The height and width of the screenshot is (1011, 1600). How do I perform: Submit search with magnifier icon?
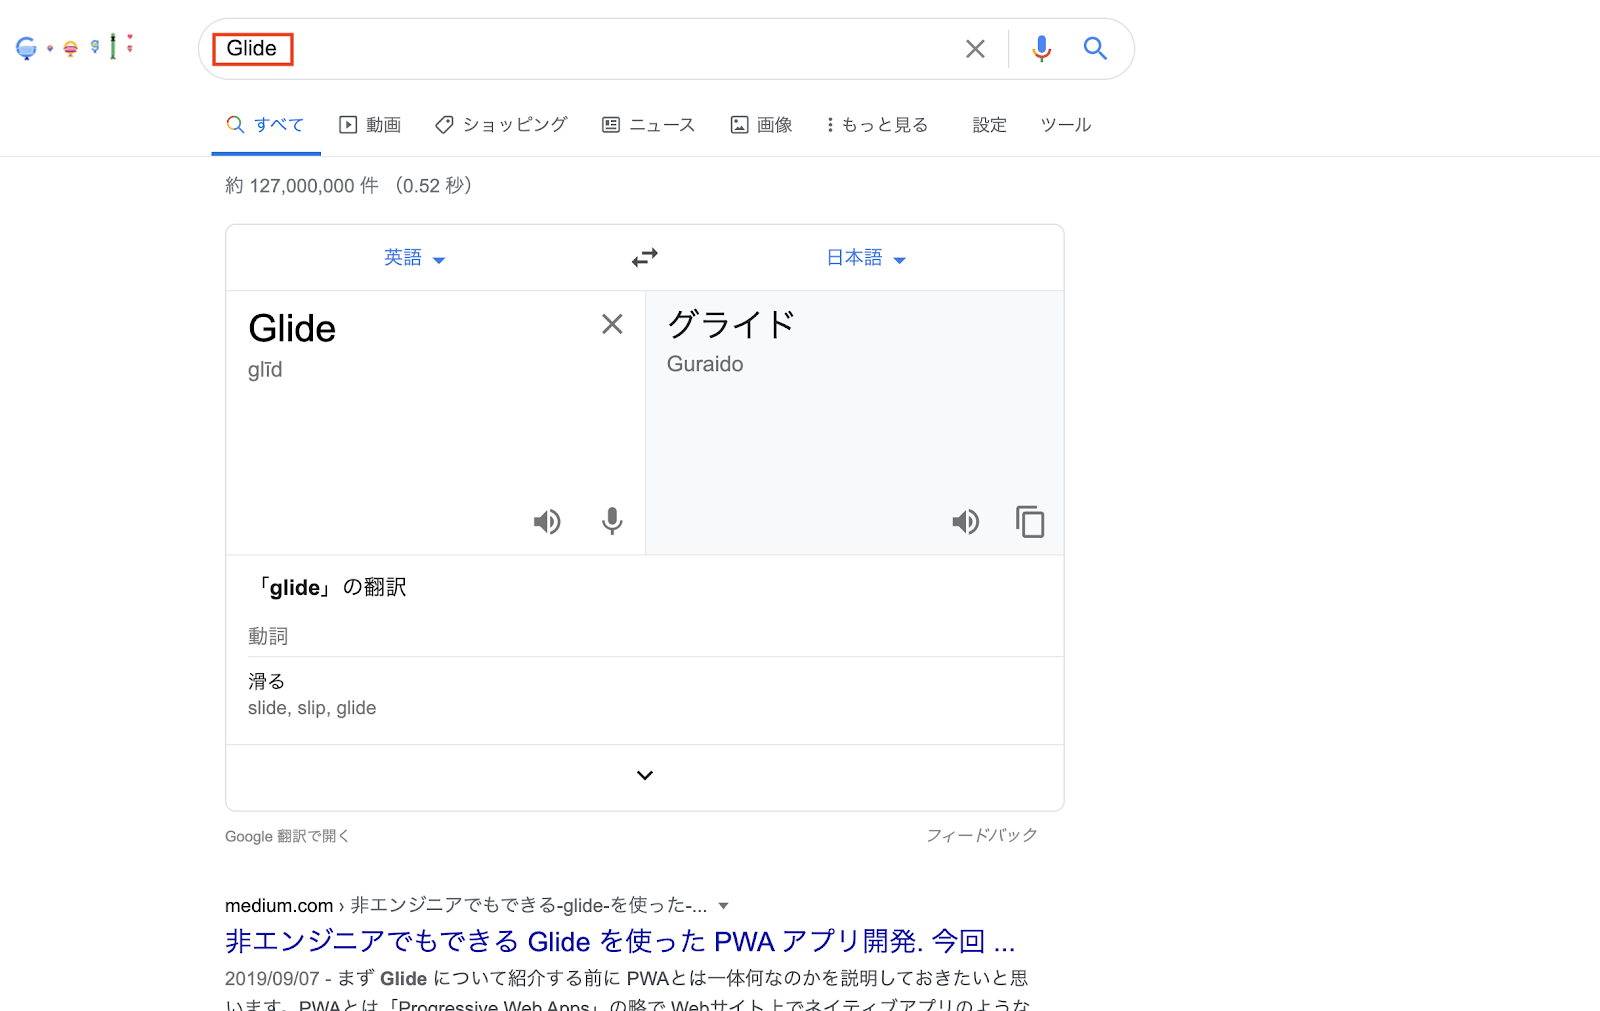tap(1095, 48)
